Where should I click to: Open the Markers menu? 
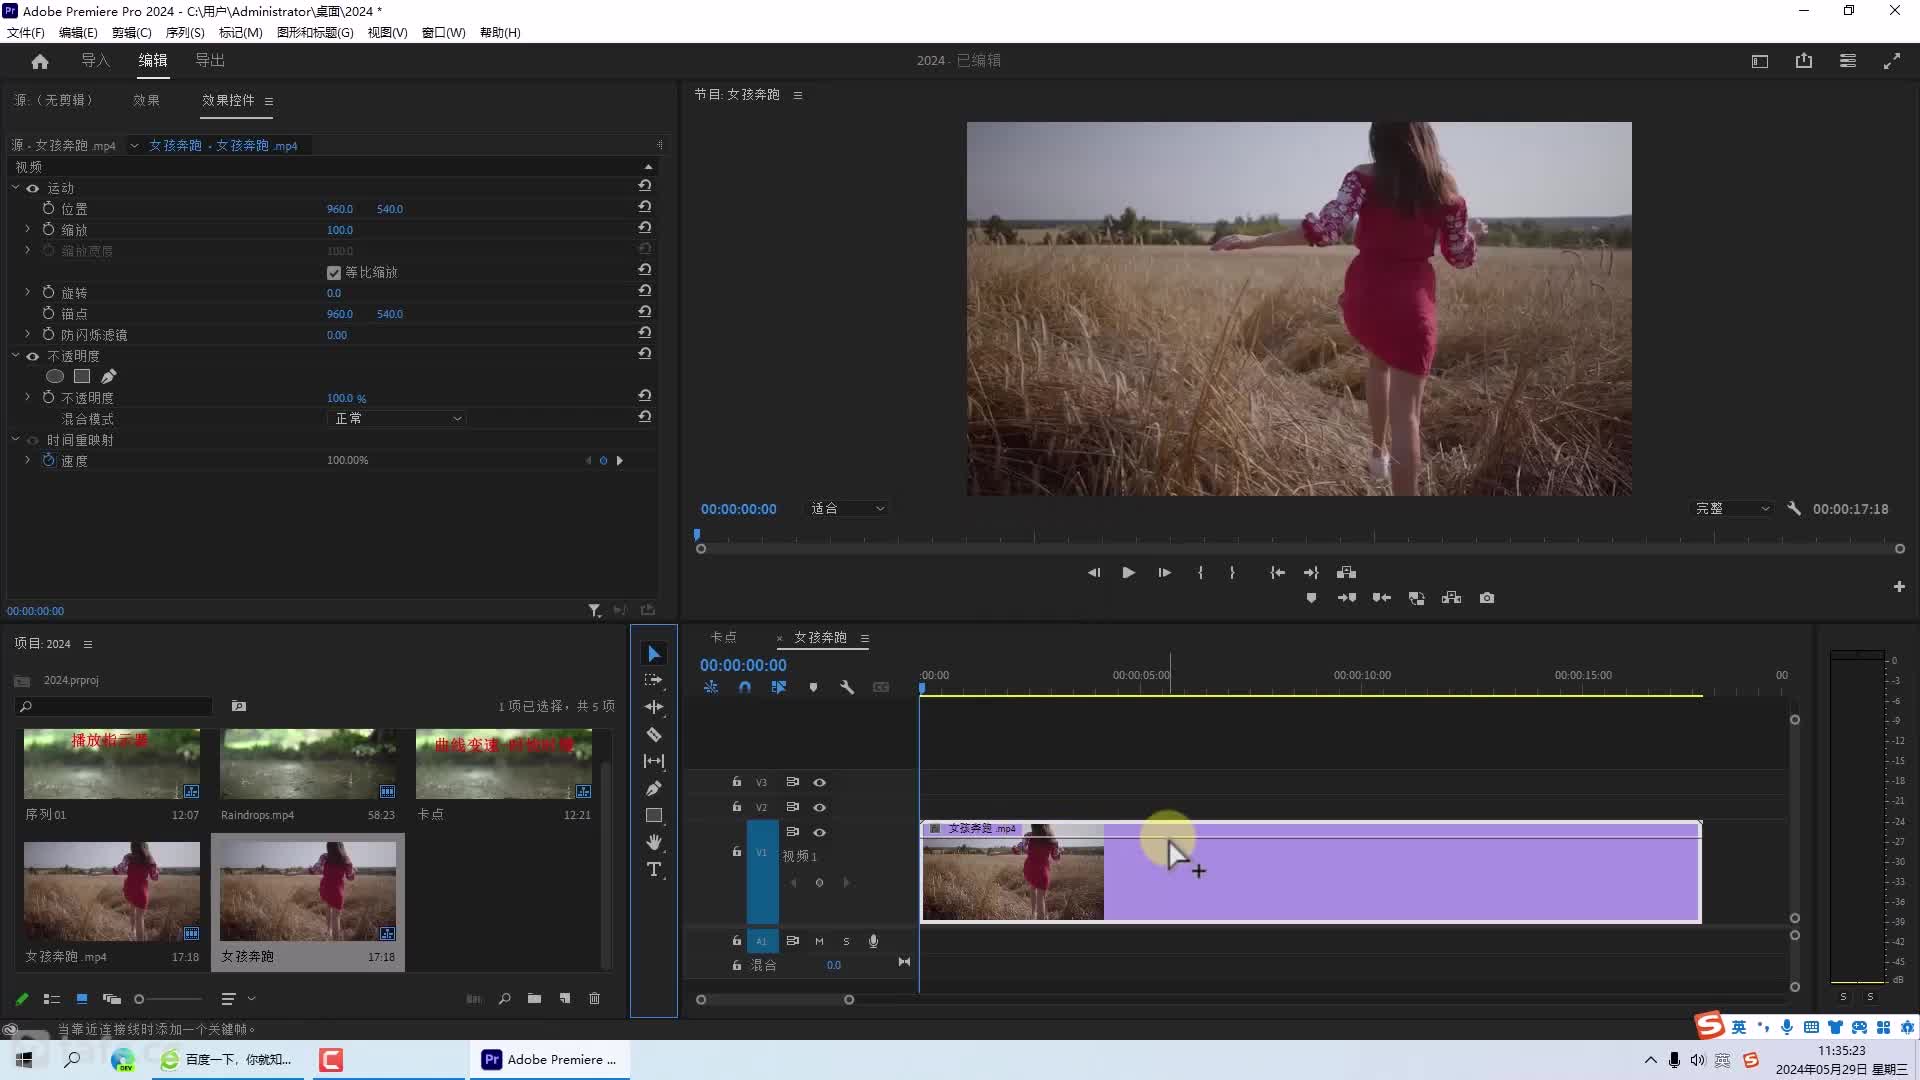click(x=240, y=32)
